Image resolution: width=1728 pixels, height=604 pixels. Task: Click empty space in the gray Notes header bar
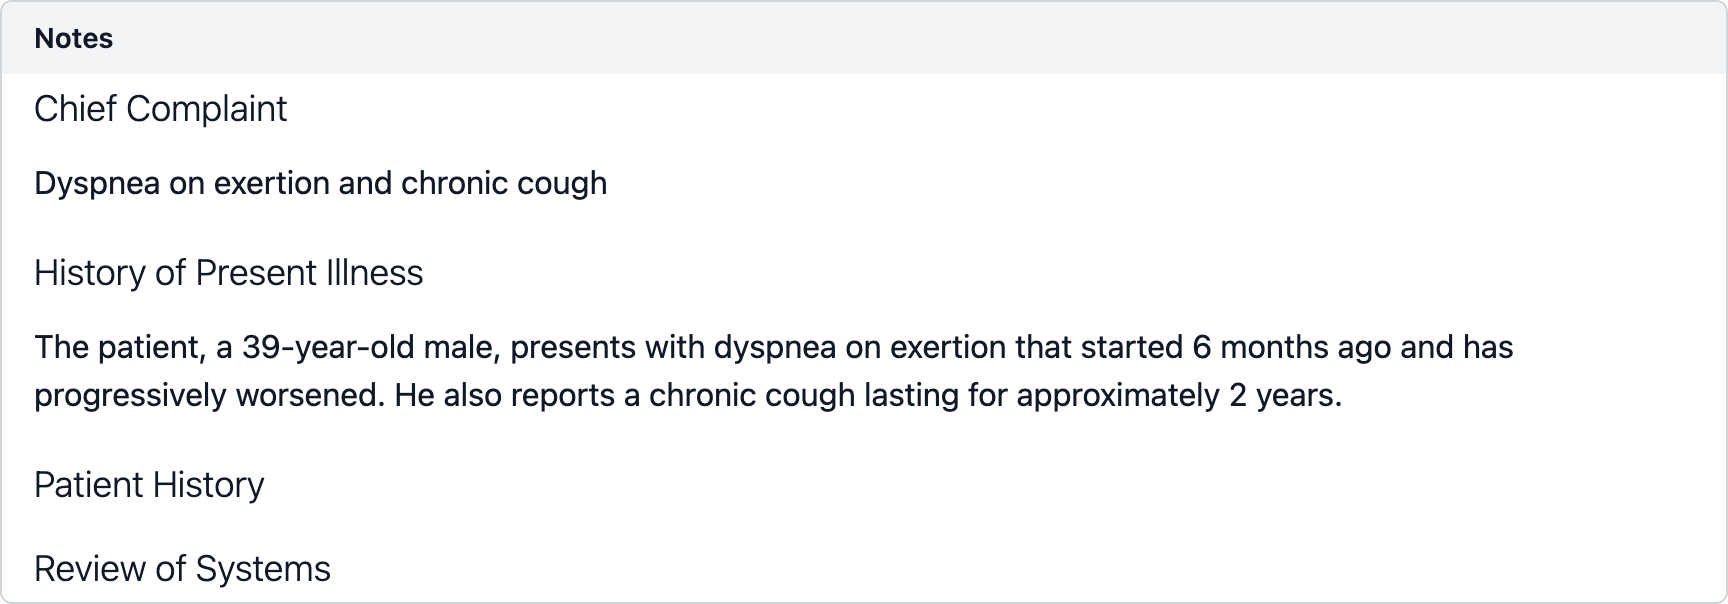point(900,38)
